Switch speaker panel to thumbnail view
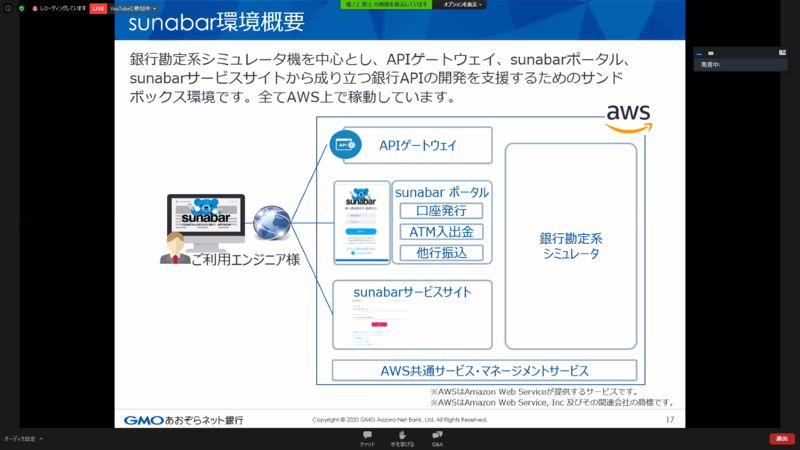 coord(711,53)
